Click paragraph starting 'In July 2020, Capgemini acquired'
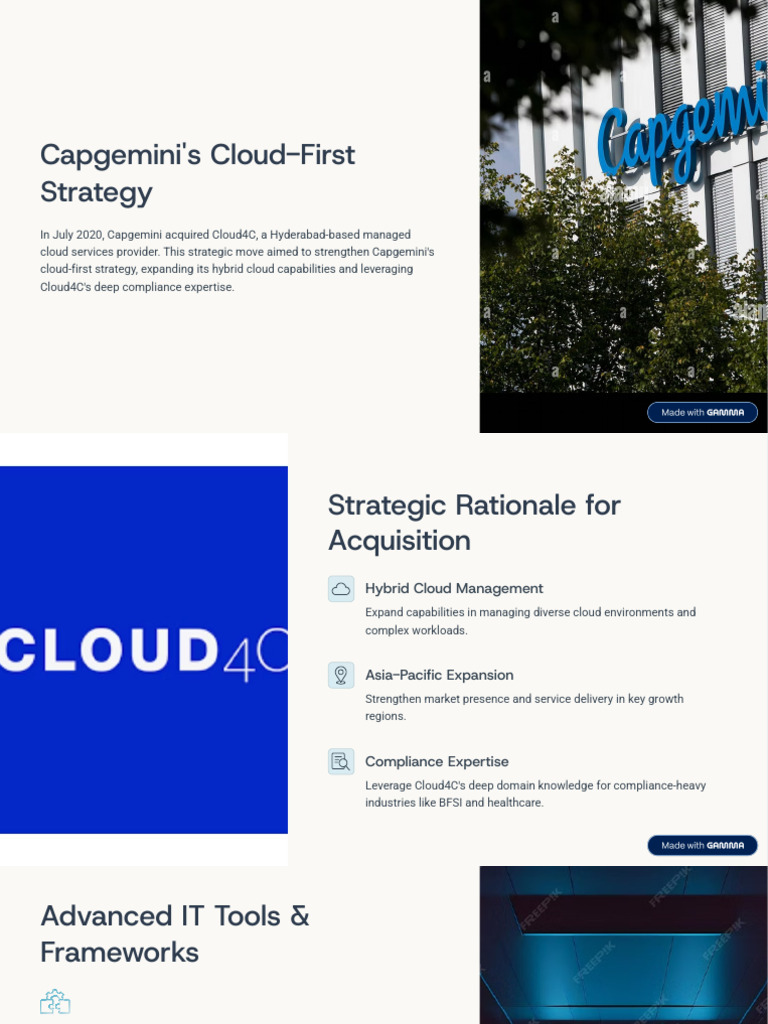Image resolution: width=768 pixels, height=1024 pixels. click(237, 261)
